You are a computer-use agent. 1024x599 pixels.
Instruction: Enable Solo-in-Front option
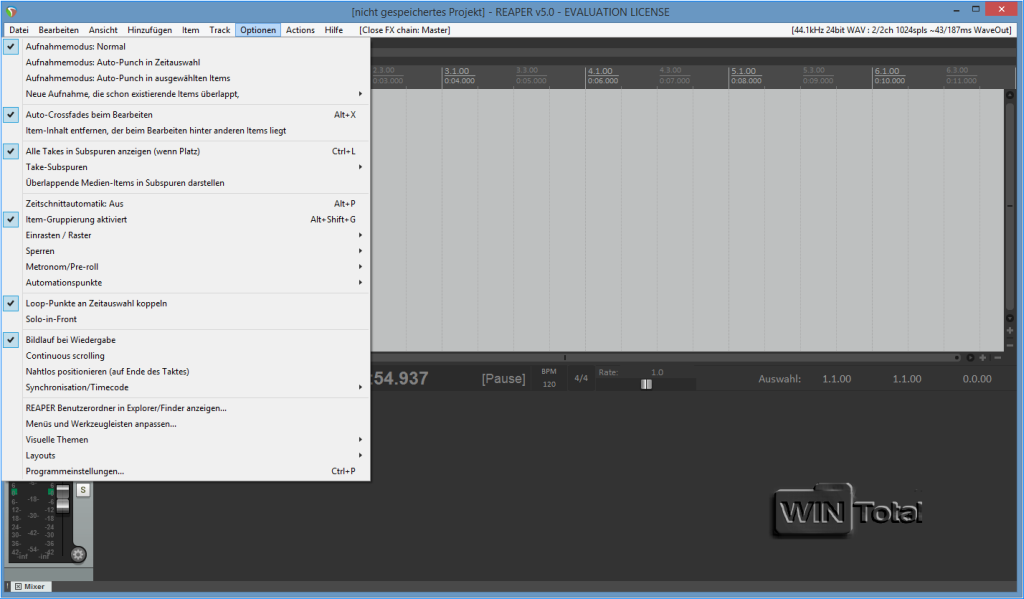[186, 319]
